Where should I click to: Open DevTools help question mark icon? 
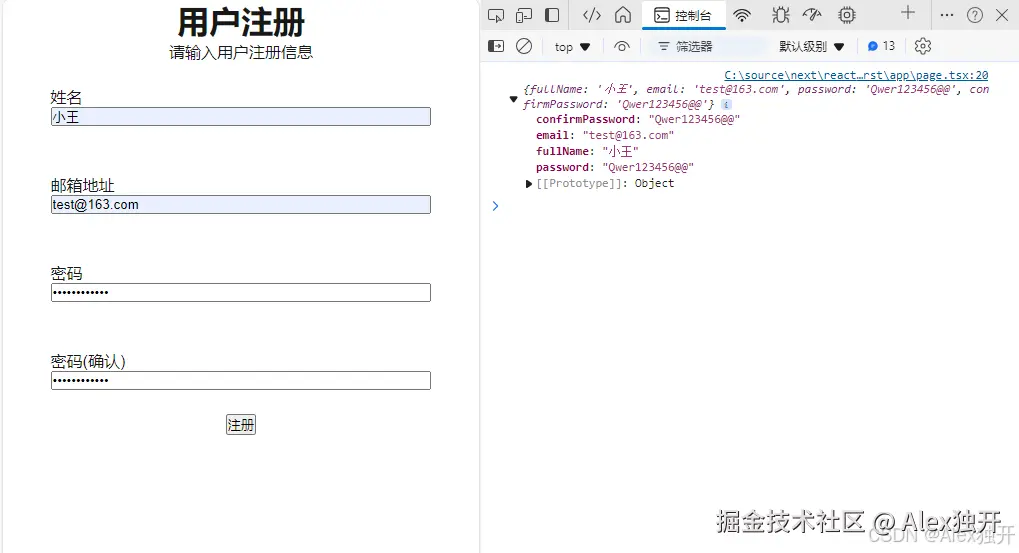tap(975, 15)
